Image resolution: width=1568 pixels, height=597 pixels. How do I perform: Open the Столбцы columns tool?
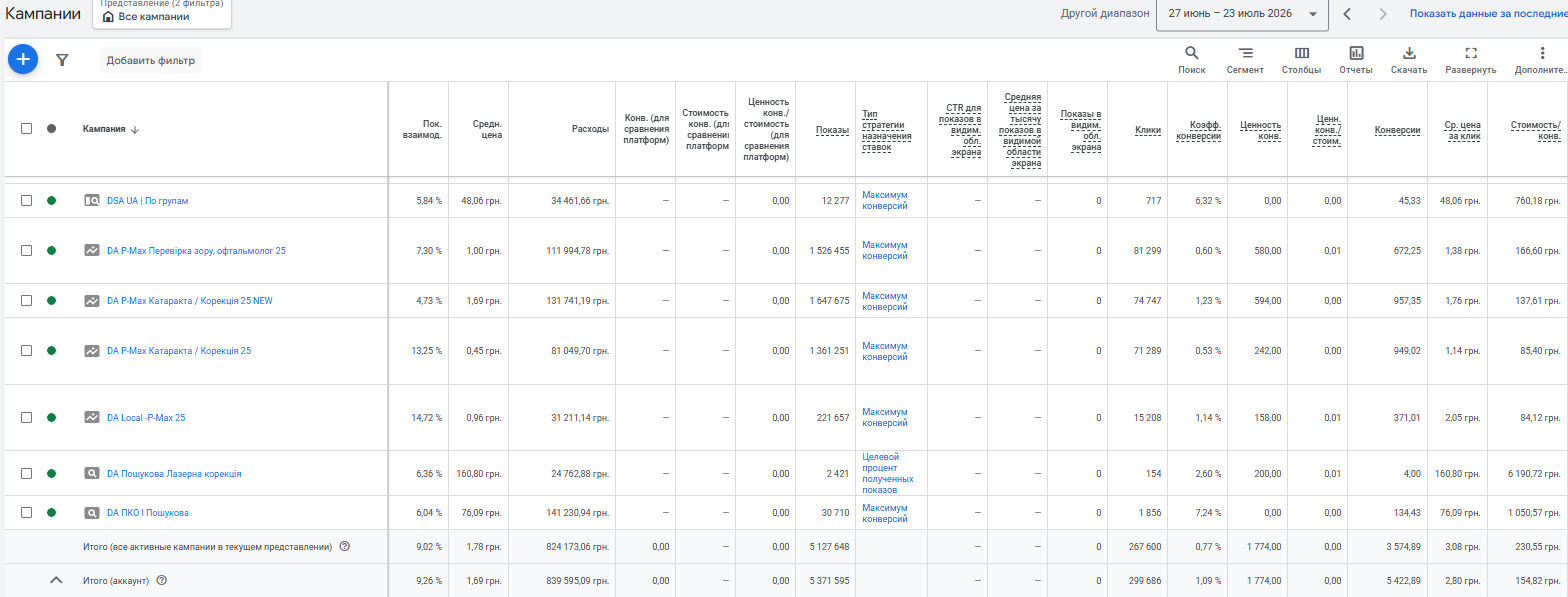(1301, 60)
